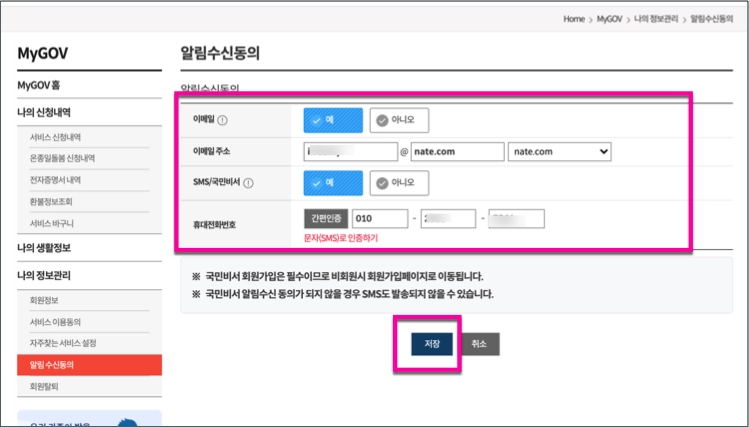Open 회원정보 in sidebar
Image resolution: width=749 pixels, height=427 pixels.
click(44, 300)
